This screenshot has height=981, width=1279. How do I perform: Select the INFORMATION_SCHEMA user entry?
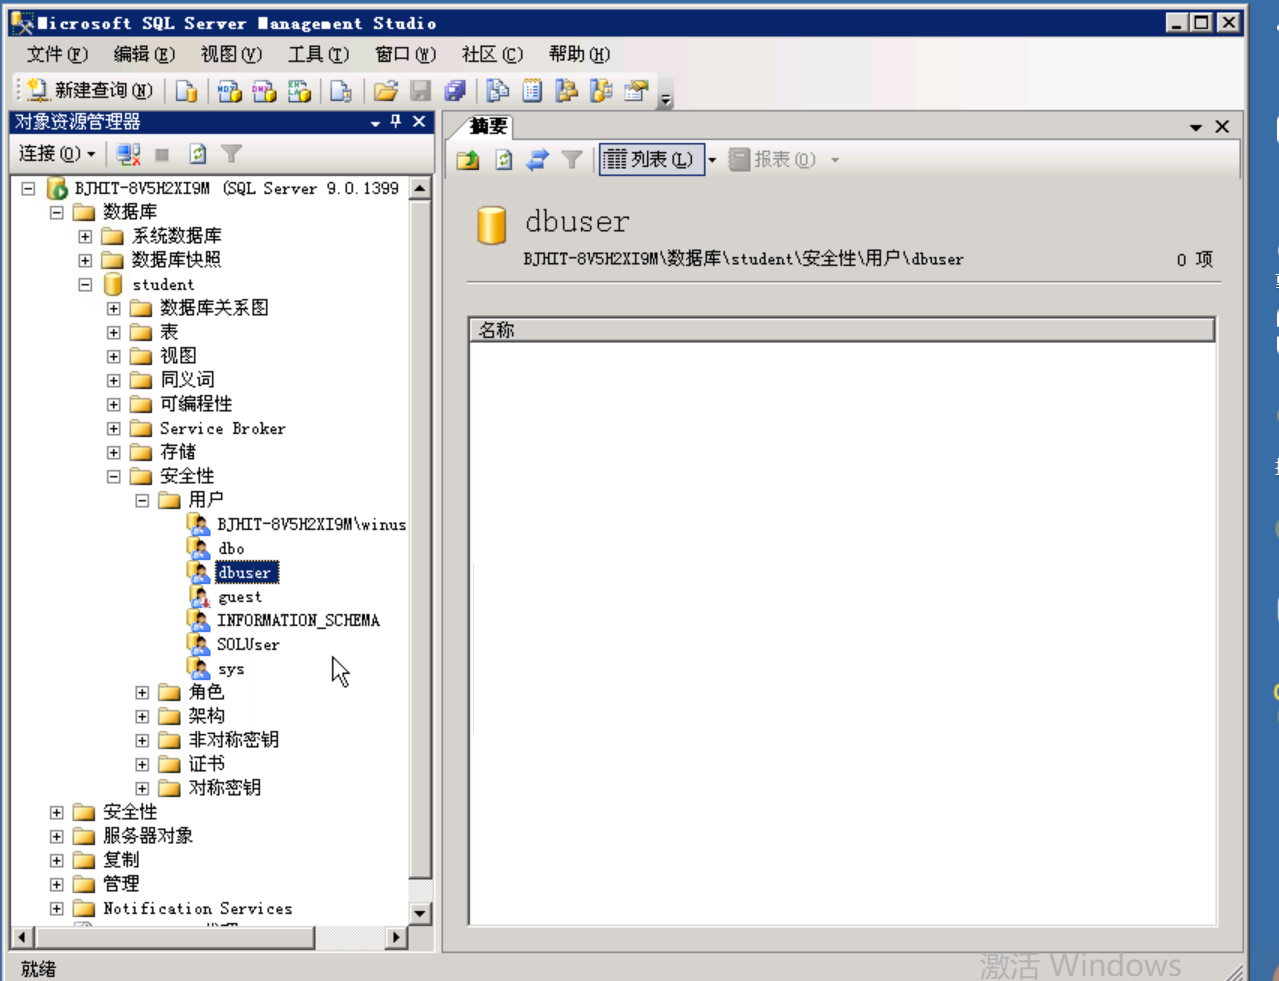[x=298, y=621]
